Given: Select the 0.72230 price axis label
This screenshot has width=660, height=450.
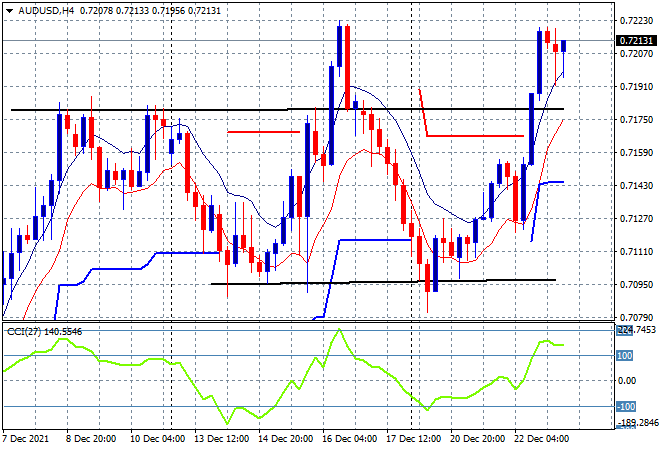Looking at the screenshot, I should pyautogui.click(x=636, y=21).
